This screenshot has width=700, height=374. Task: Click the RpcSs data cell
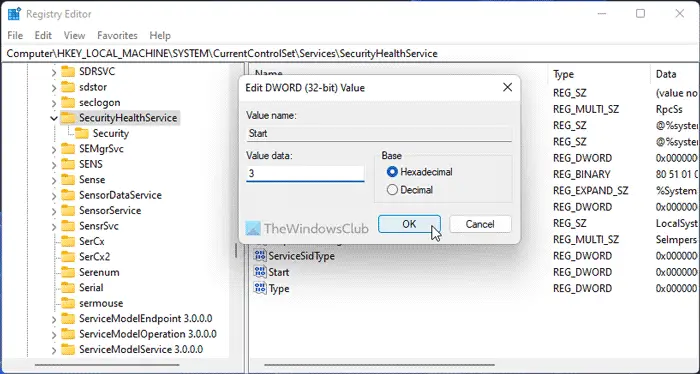pos(669,109)
